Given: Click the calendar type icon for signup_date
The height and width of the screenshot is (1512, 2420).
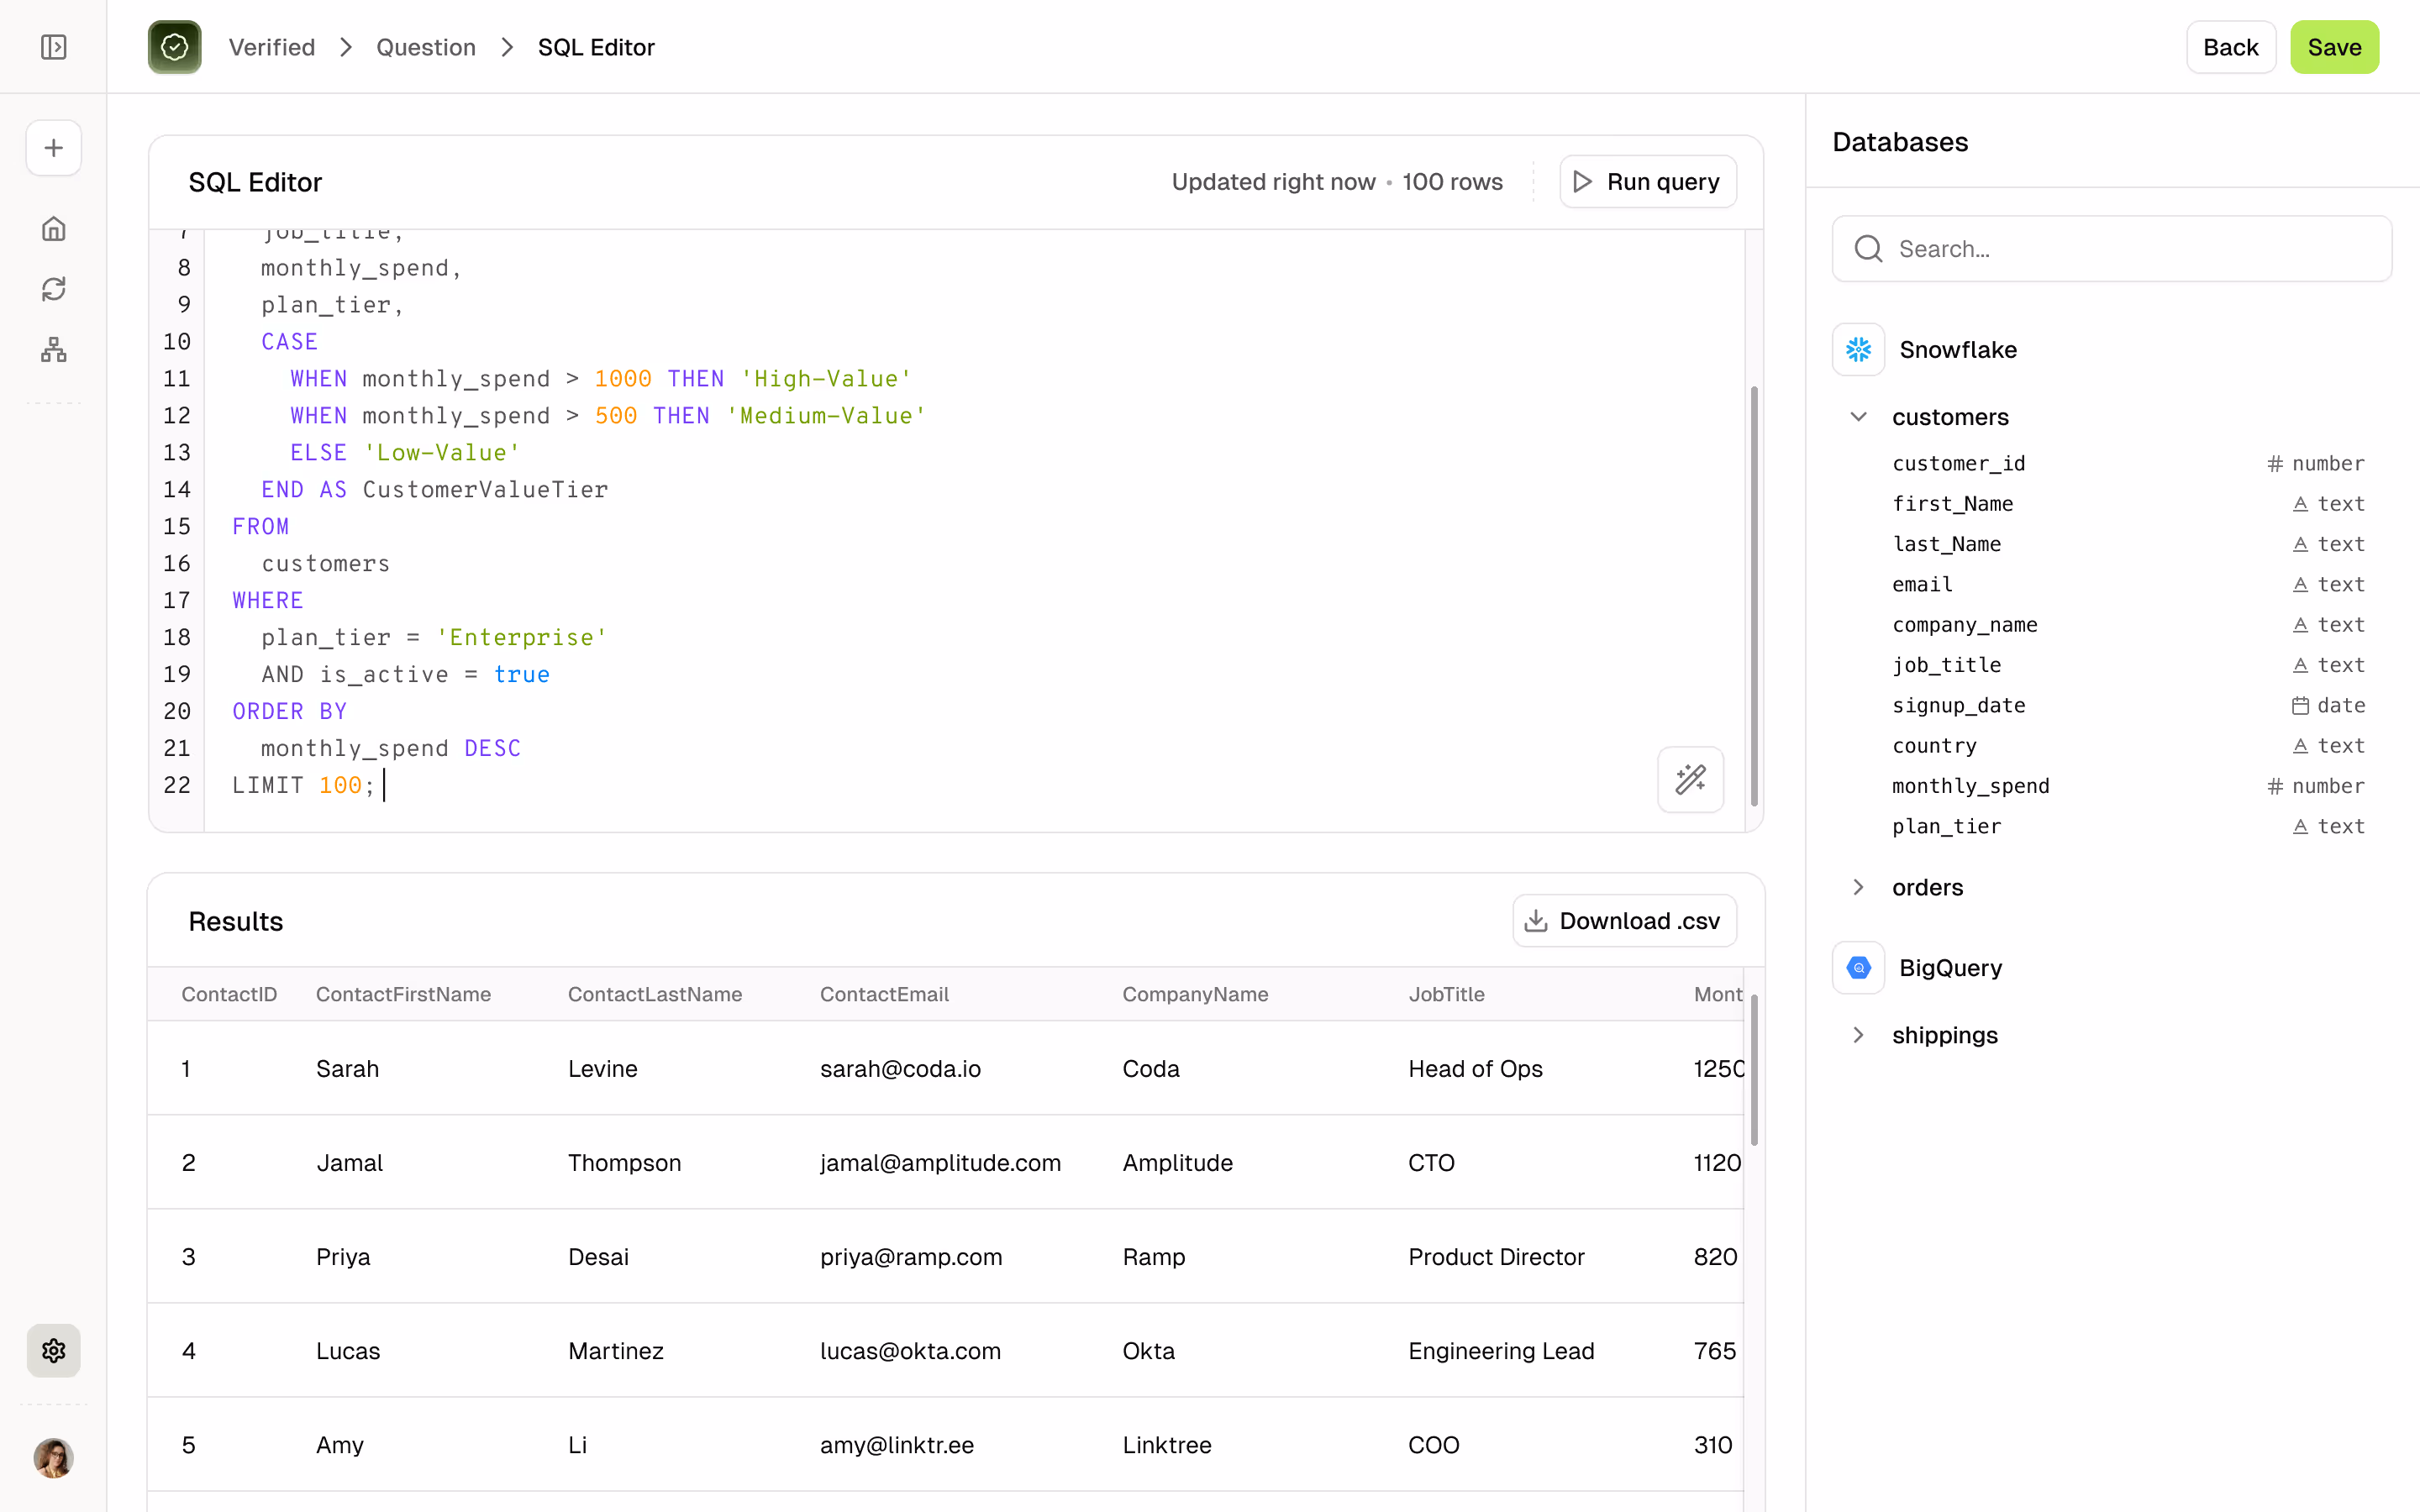Looking at the screenshot, I should pos(2300,706).
